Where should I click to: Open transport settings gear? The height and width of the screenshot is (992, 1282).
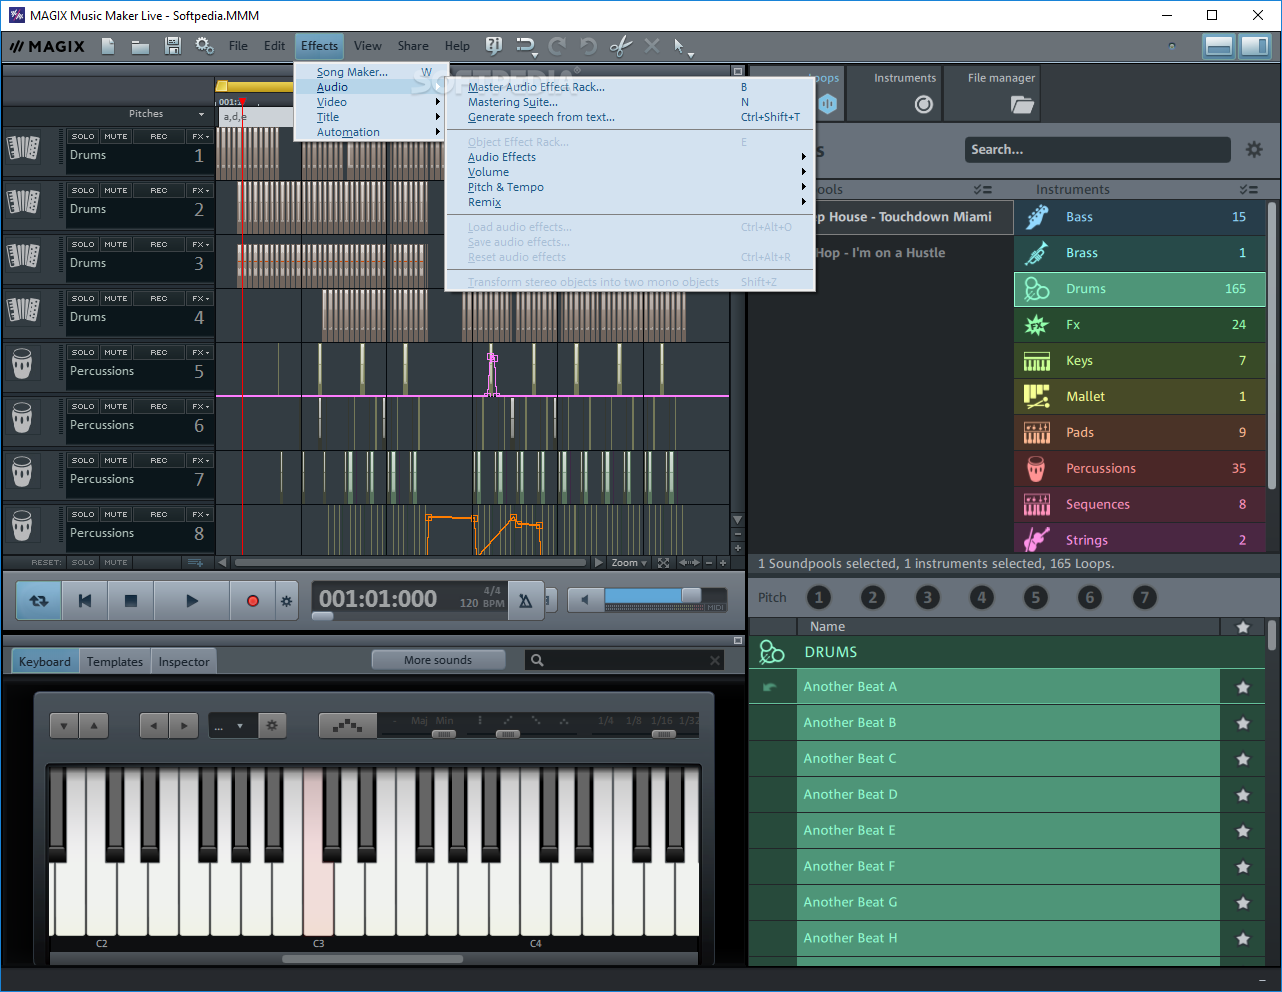[286, 601]
